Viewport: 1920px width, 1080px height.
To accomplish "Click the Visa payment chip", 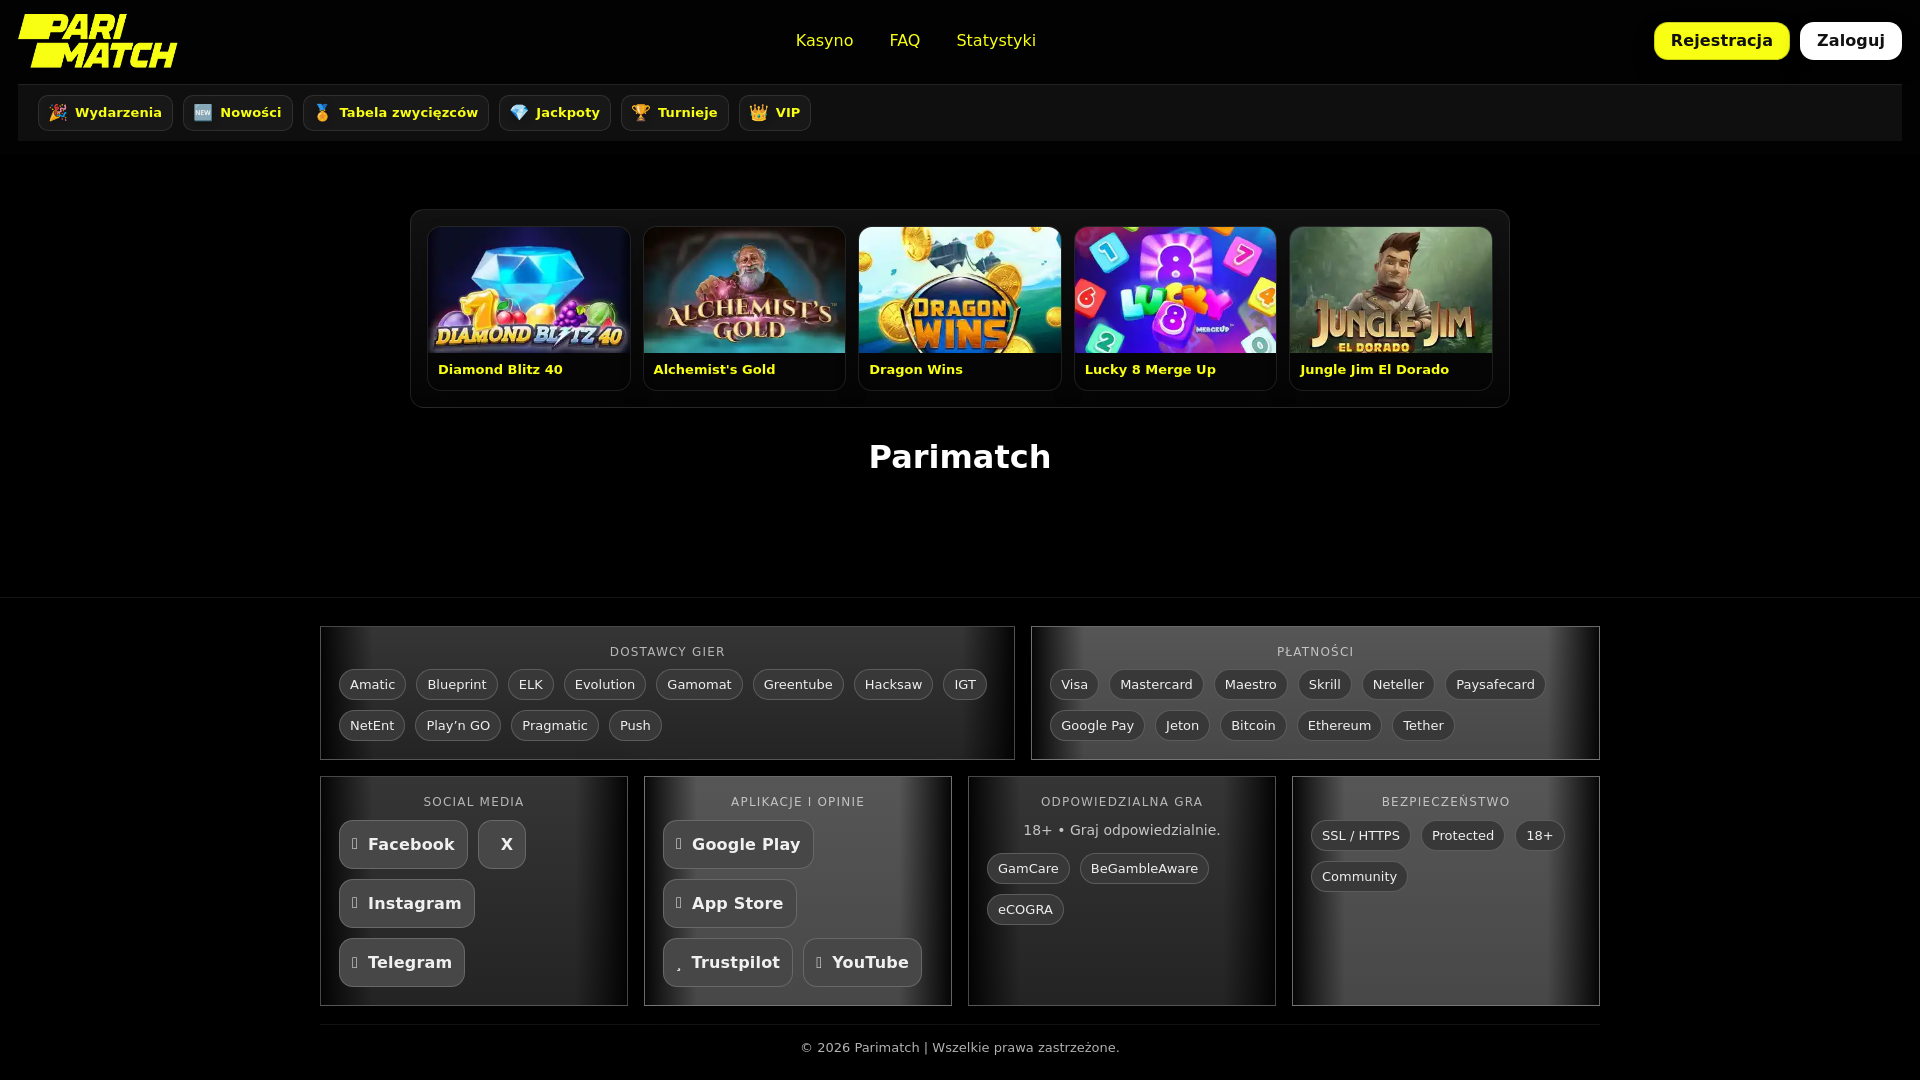I will tap(1074, 685).
